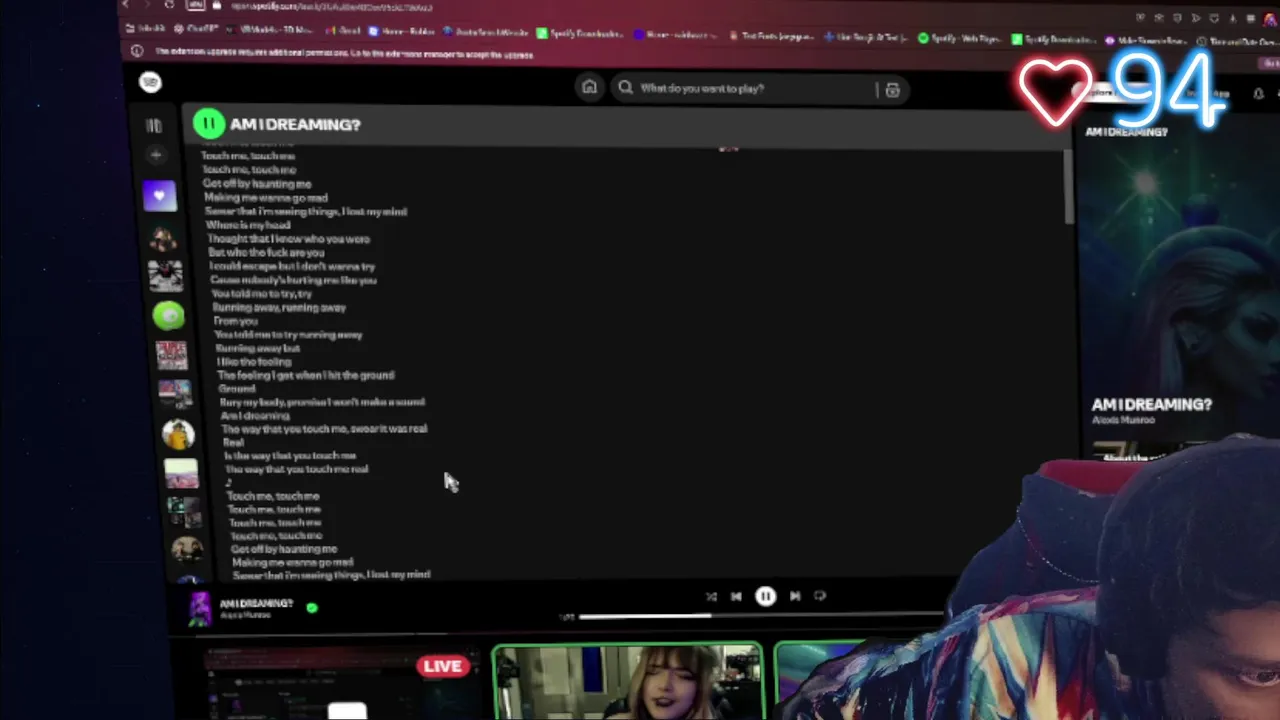
Task: Click the notifications bell icon
Action: tap(1258, 94)
